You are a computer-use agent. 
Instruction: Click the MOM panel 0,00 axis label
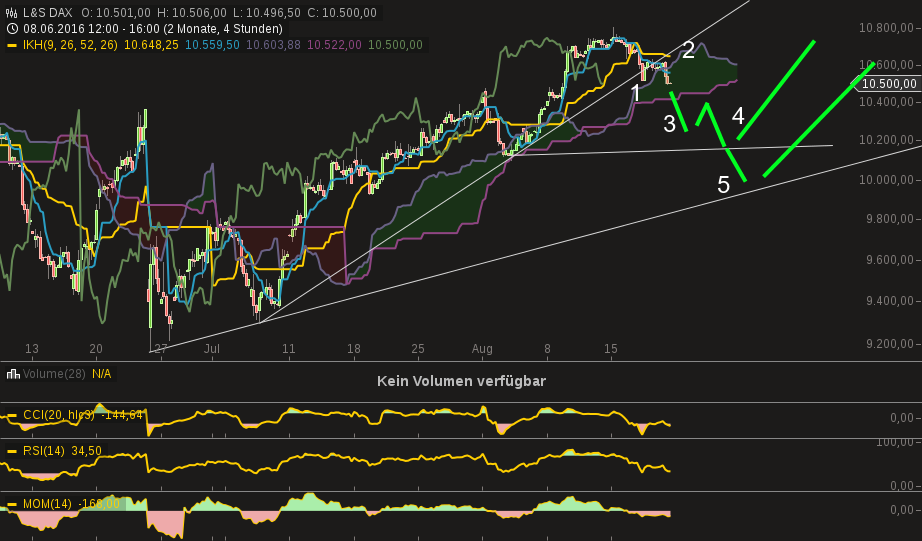[902, 509]
